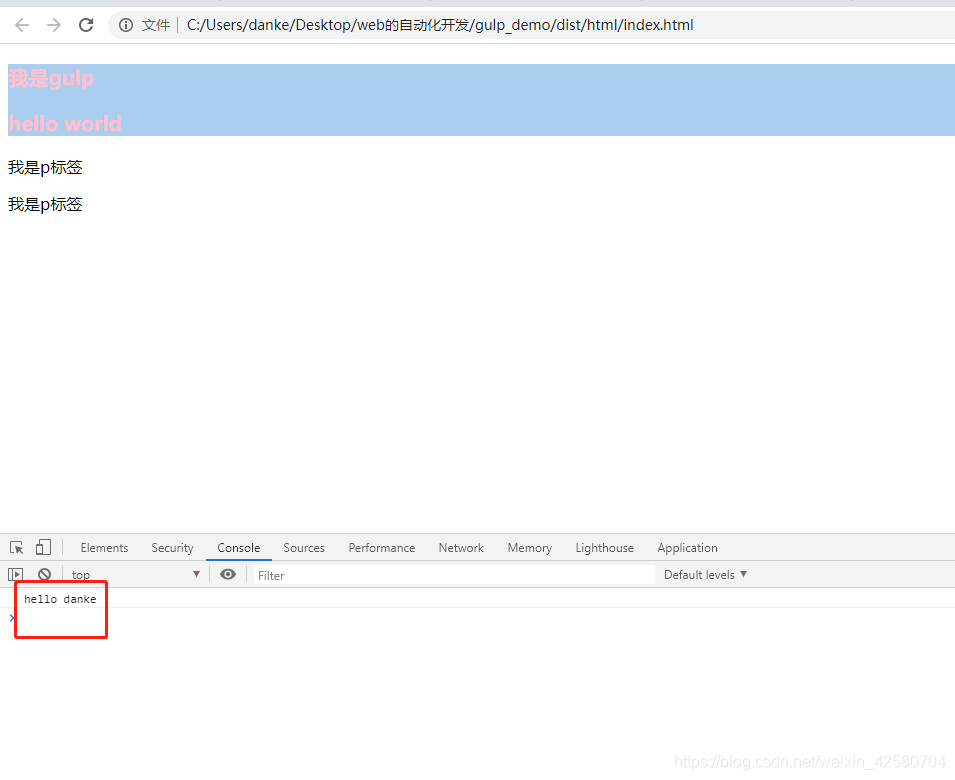Switch to the Elements tab
955x780 pixels.
104,547
